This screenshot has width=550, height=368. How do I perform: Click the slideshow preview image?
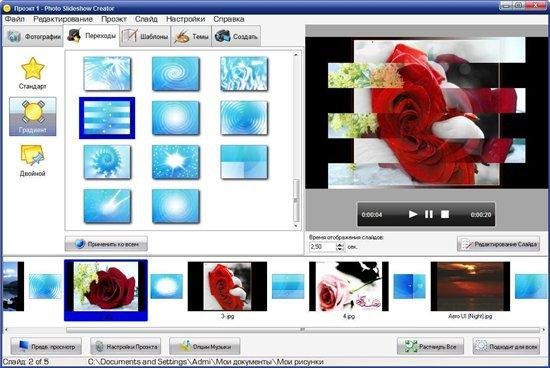click(x=427, y=113)
